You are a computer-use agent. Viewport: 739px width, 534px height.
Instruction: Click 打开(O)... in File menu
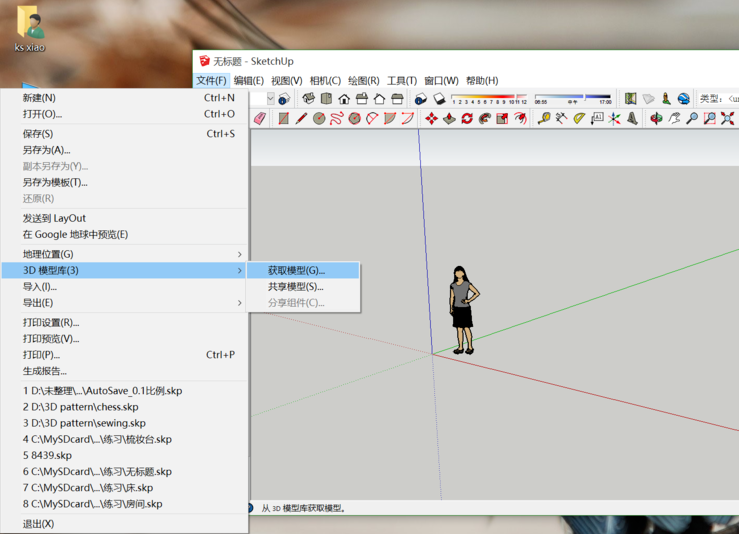(124, 114)
